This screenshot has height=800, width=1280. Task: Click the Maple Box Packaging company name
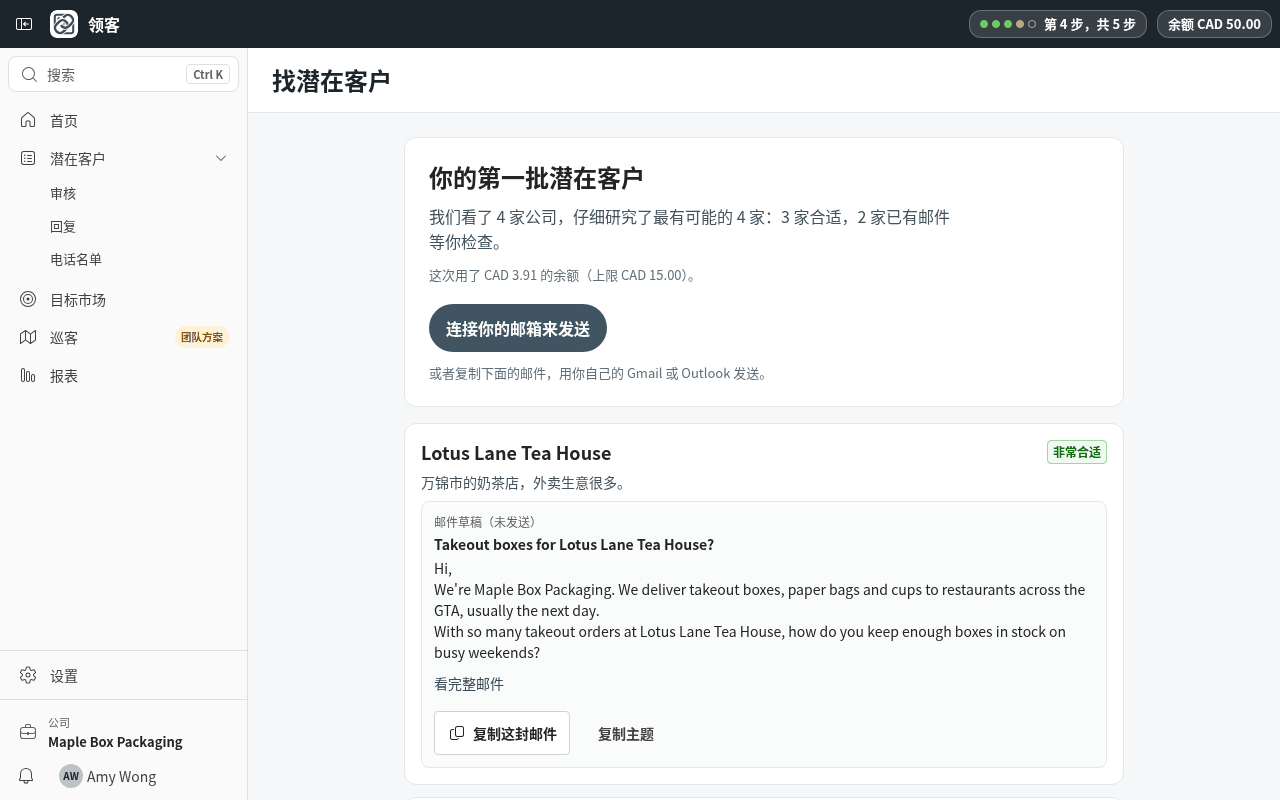[115, 741]
